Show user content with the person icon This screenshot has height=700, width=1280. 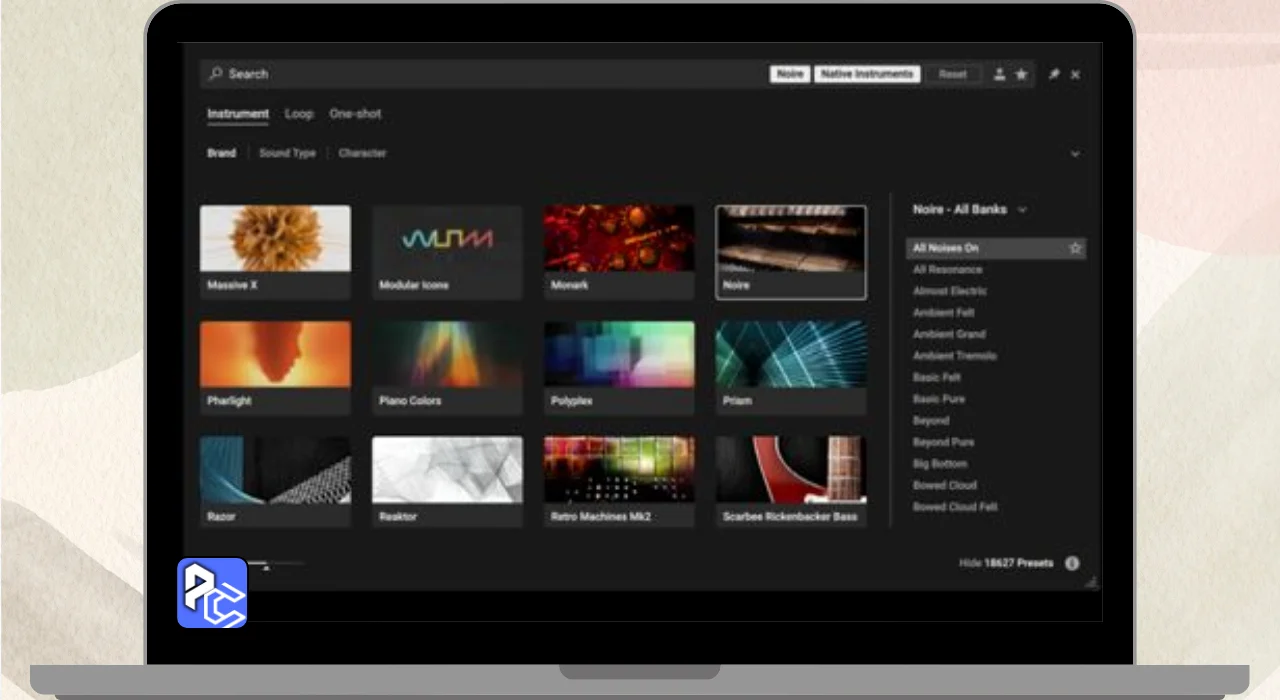click(x=999, y=74)
